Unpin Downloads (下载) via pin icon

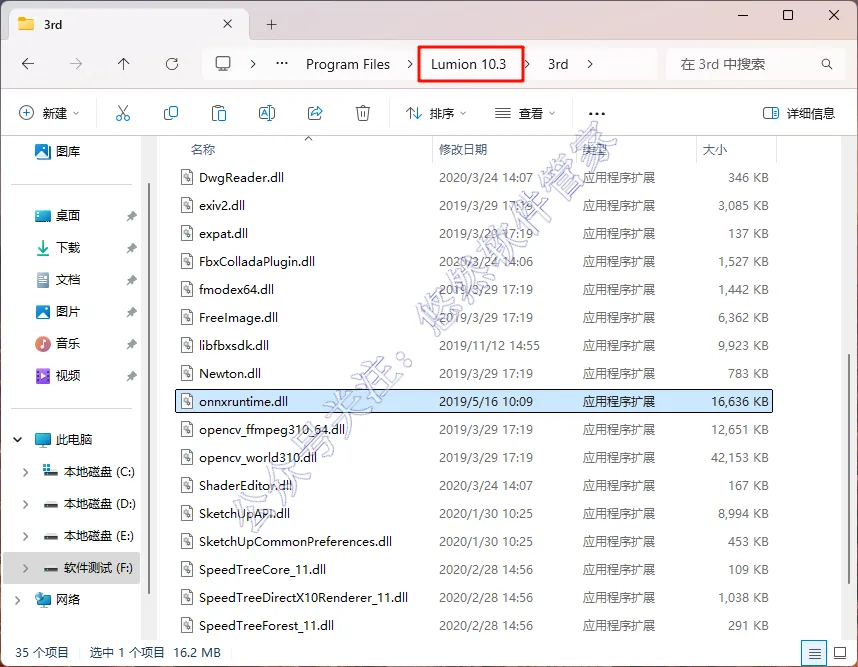[x=131, y=248]
